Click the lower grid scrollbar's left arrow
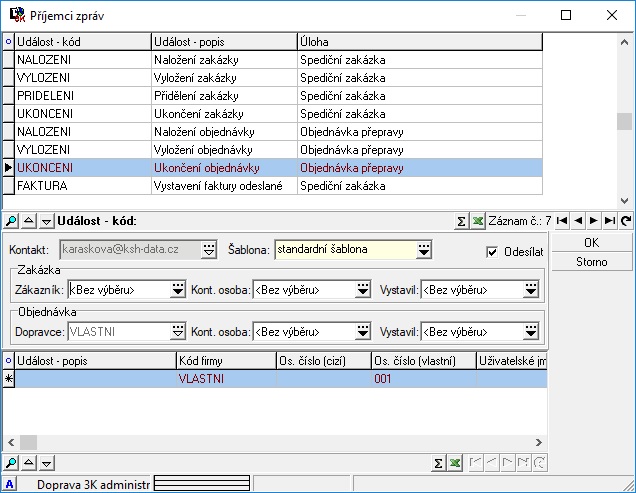The width and height of the screenshot is (636, 493). (11, 442)
